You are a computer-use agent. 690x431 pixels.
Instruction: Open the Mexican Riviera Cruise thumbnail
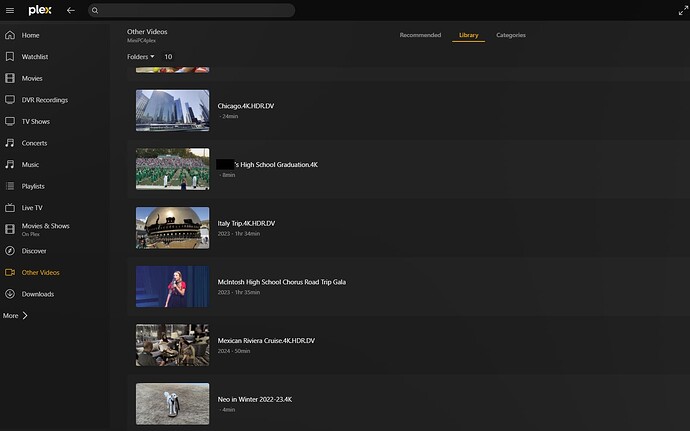pyautogui.click(x=172, y=345)
